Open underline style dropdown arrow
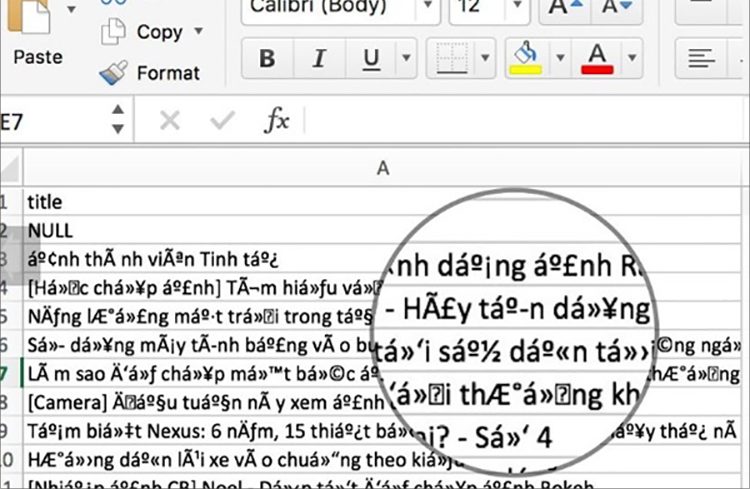The height and width of the screenshot is (489, 750). 406,58
